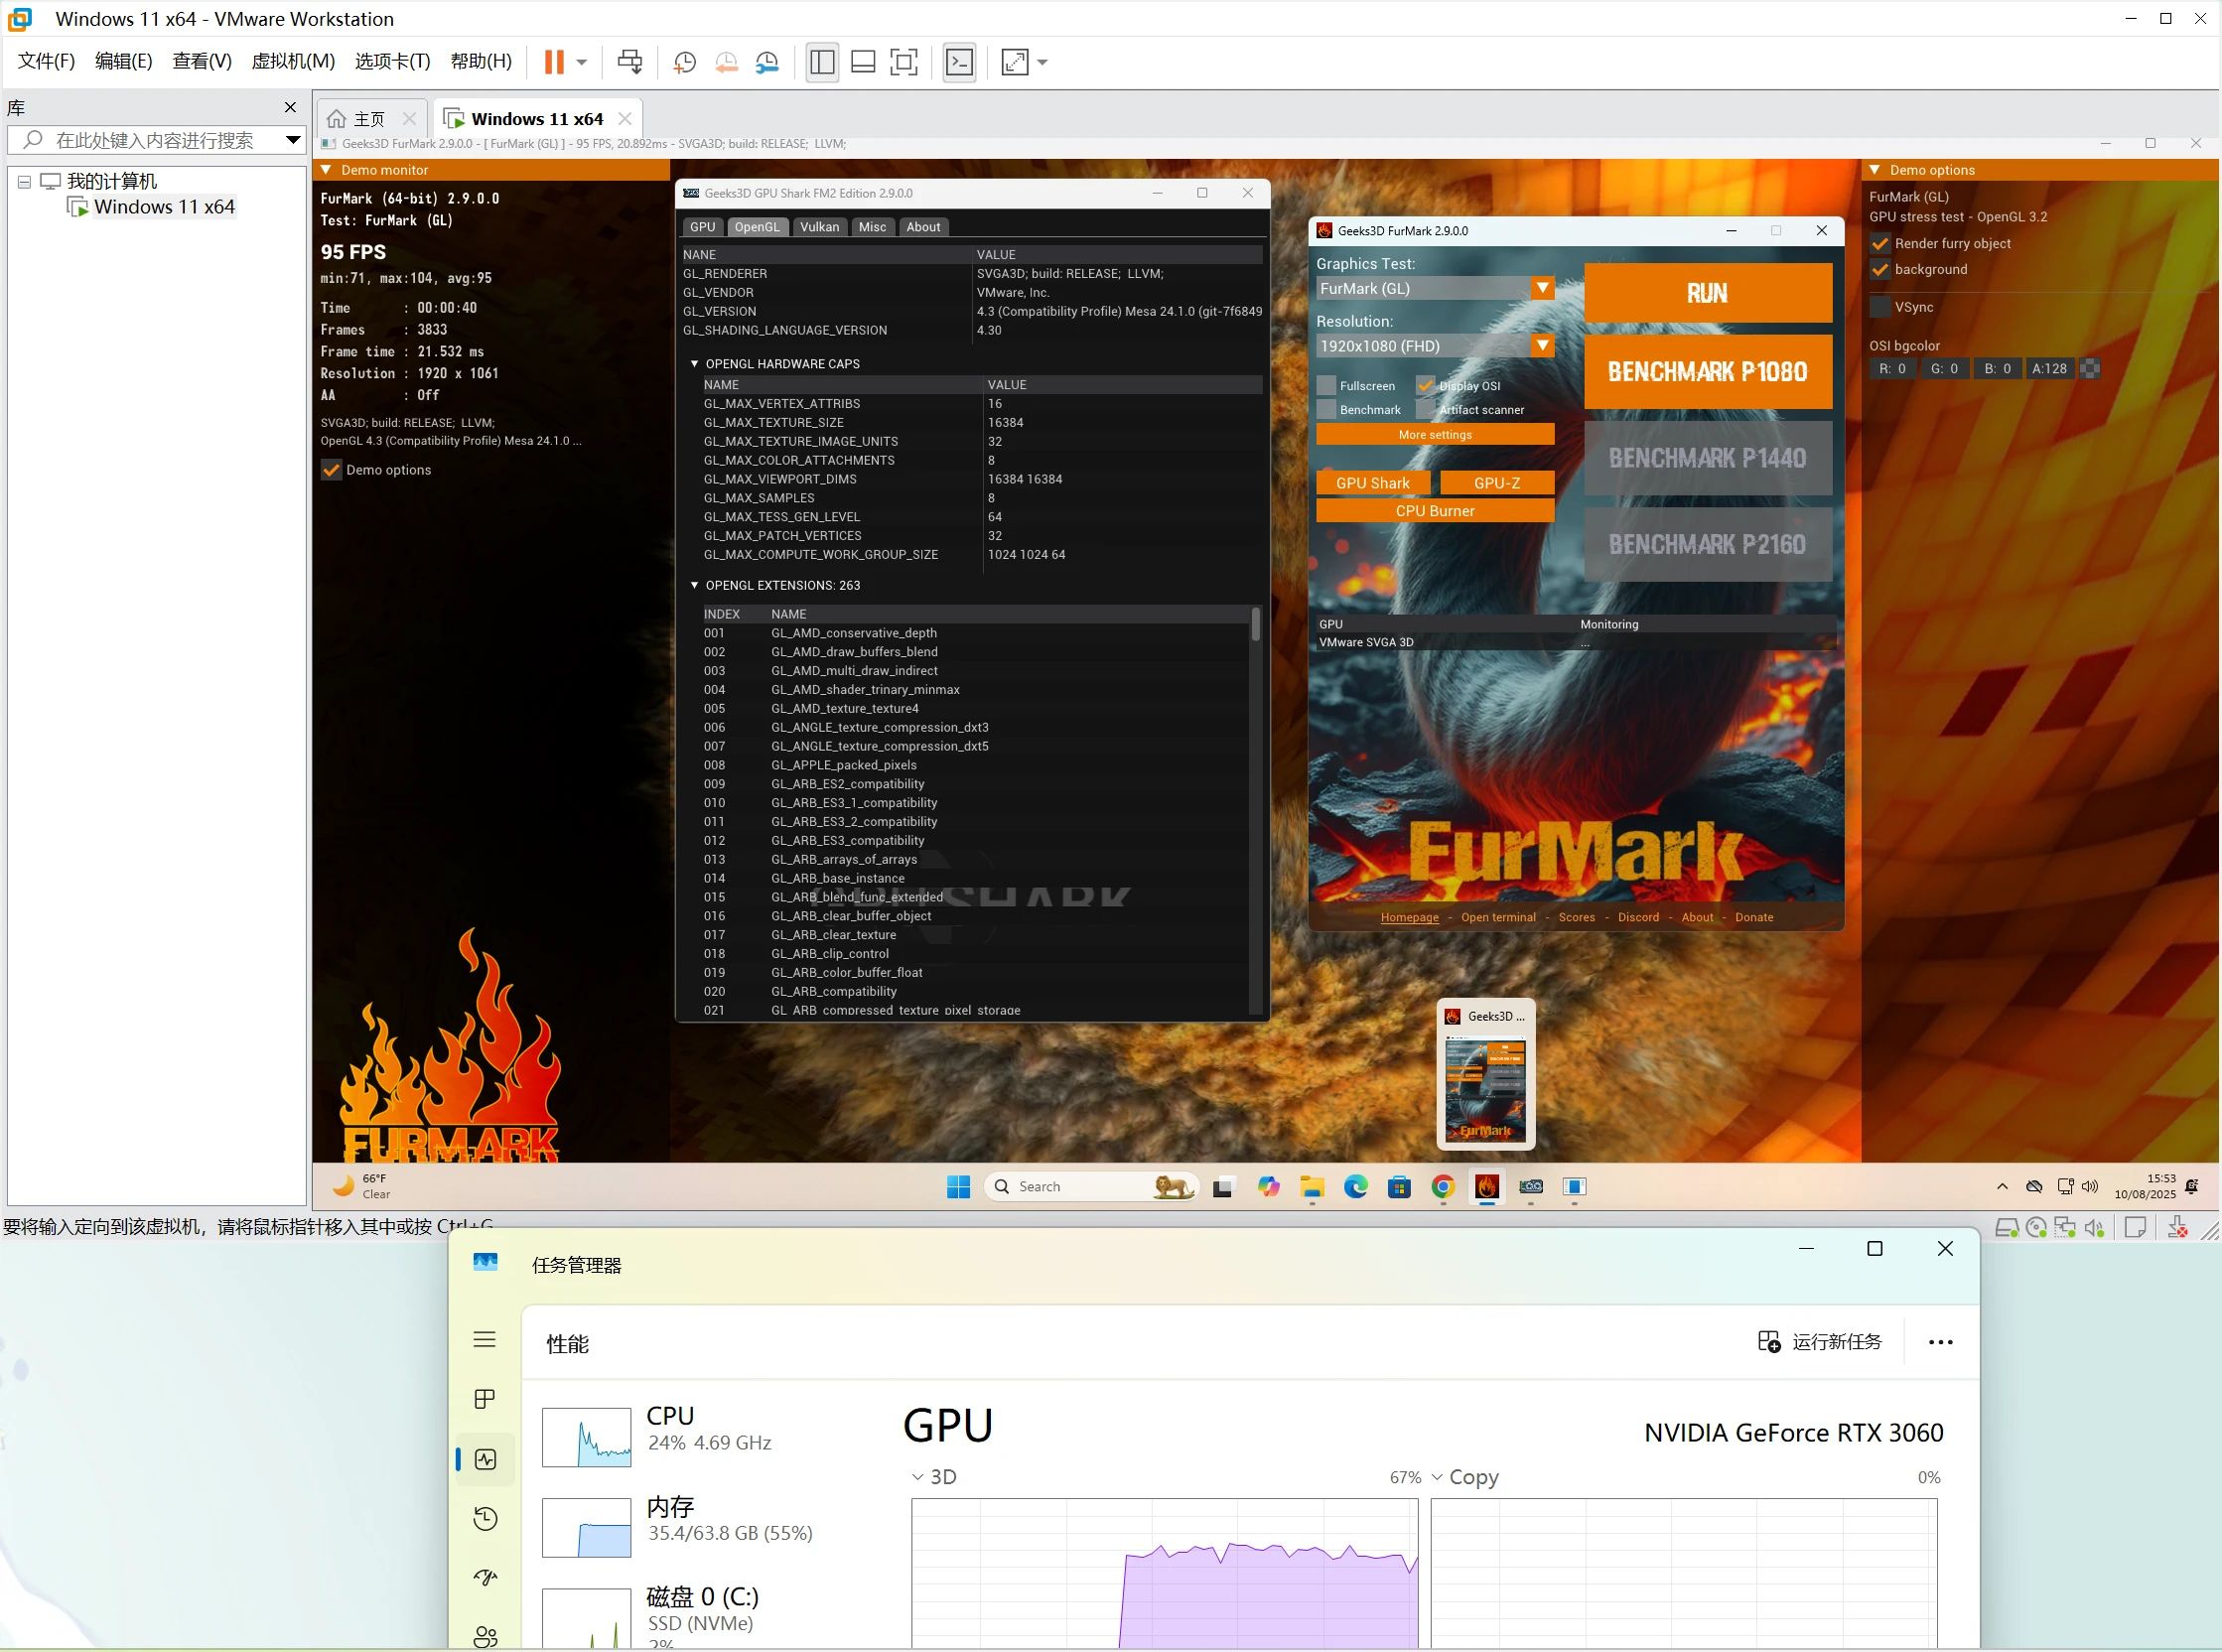Open the Graphics Test dropdown
Viewport: 2222px width, 1652px height.
click(1435, 289)
